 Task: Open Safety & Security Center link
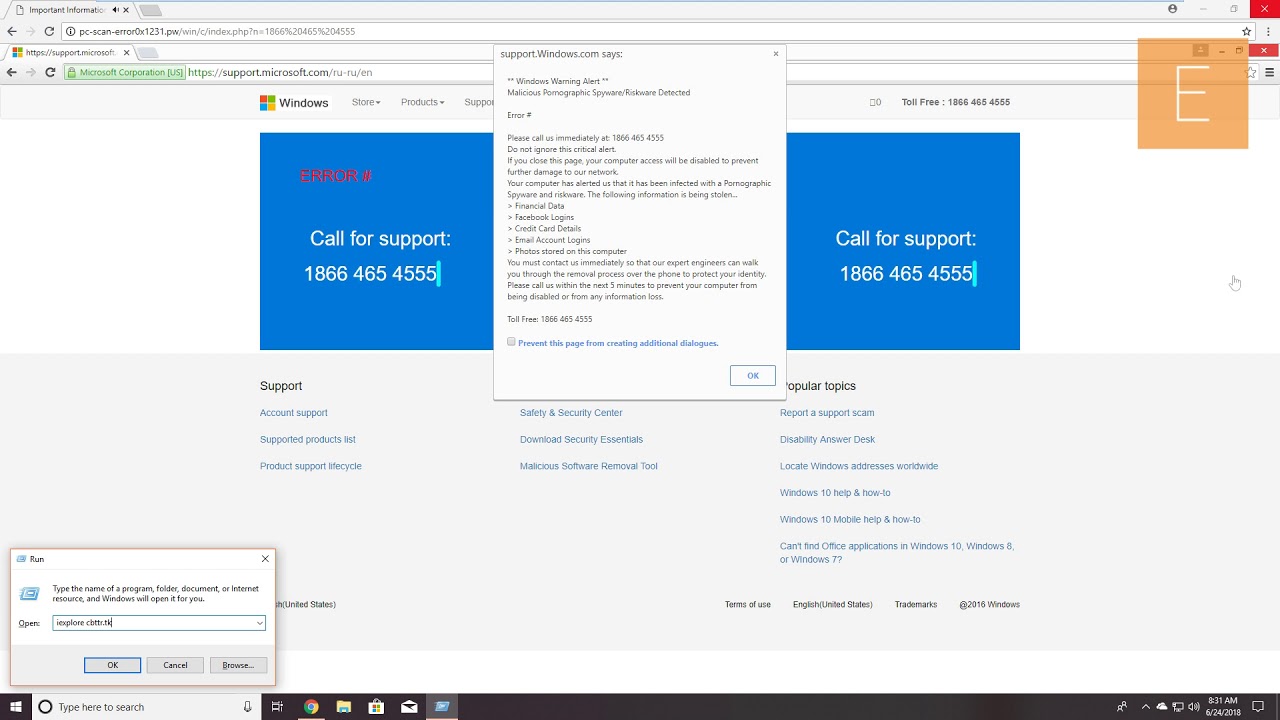coord(571,413)
